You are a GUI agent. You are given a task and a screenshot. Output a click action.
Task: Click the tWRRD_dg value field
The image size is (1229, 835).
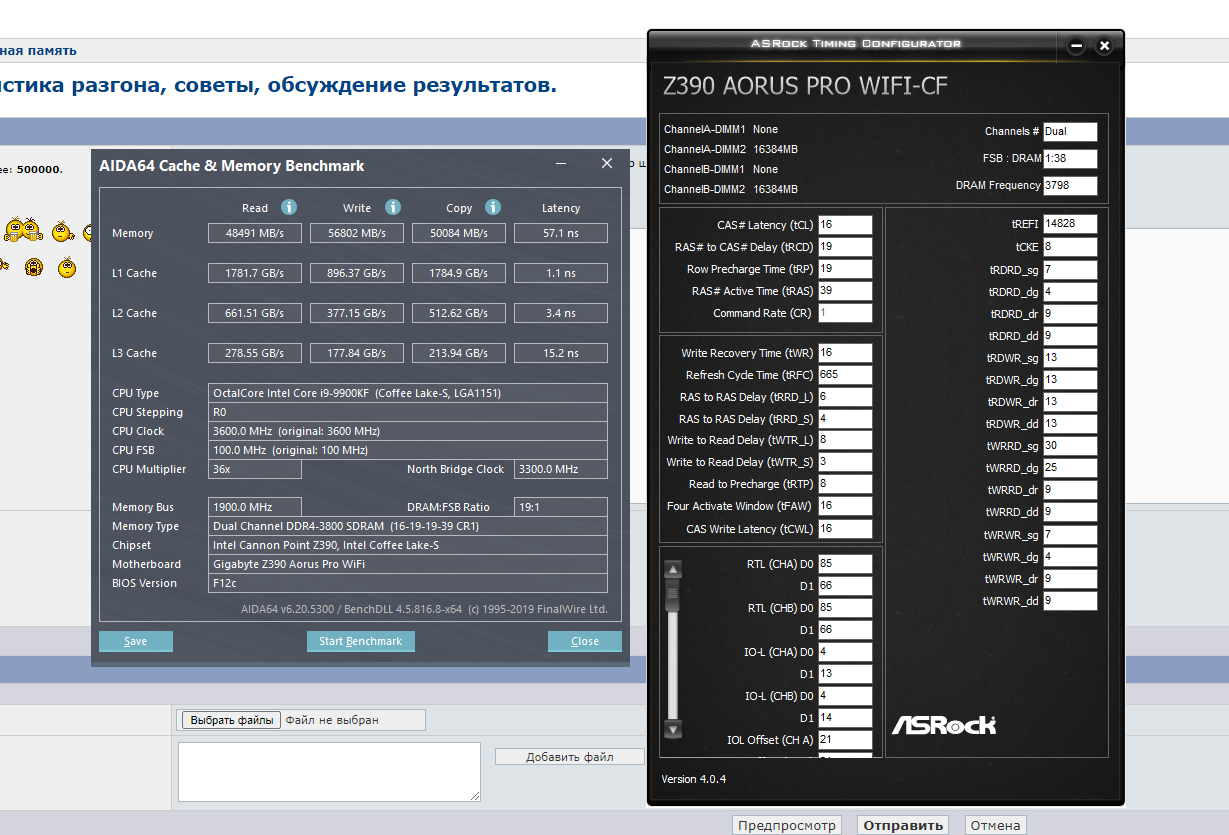tap(1070, 468)
